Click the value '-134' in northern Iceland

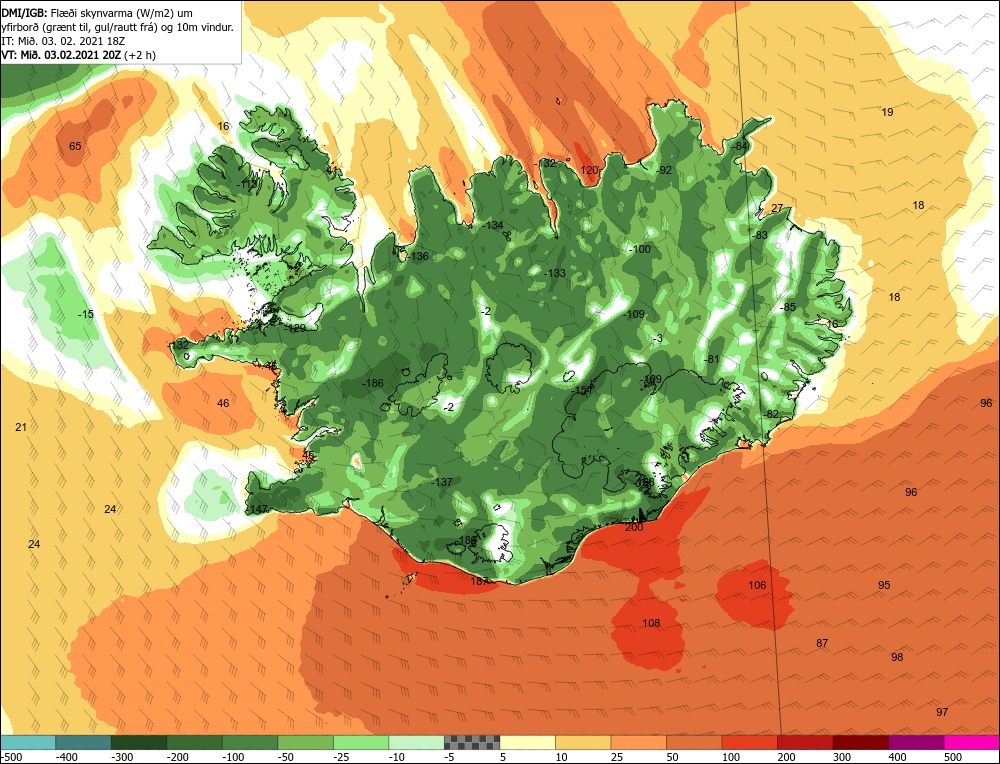[492, 226]
